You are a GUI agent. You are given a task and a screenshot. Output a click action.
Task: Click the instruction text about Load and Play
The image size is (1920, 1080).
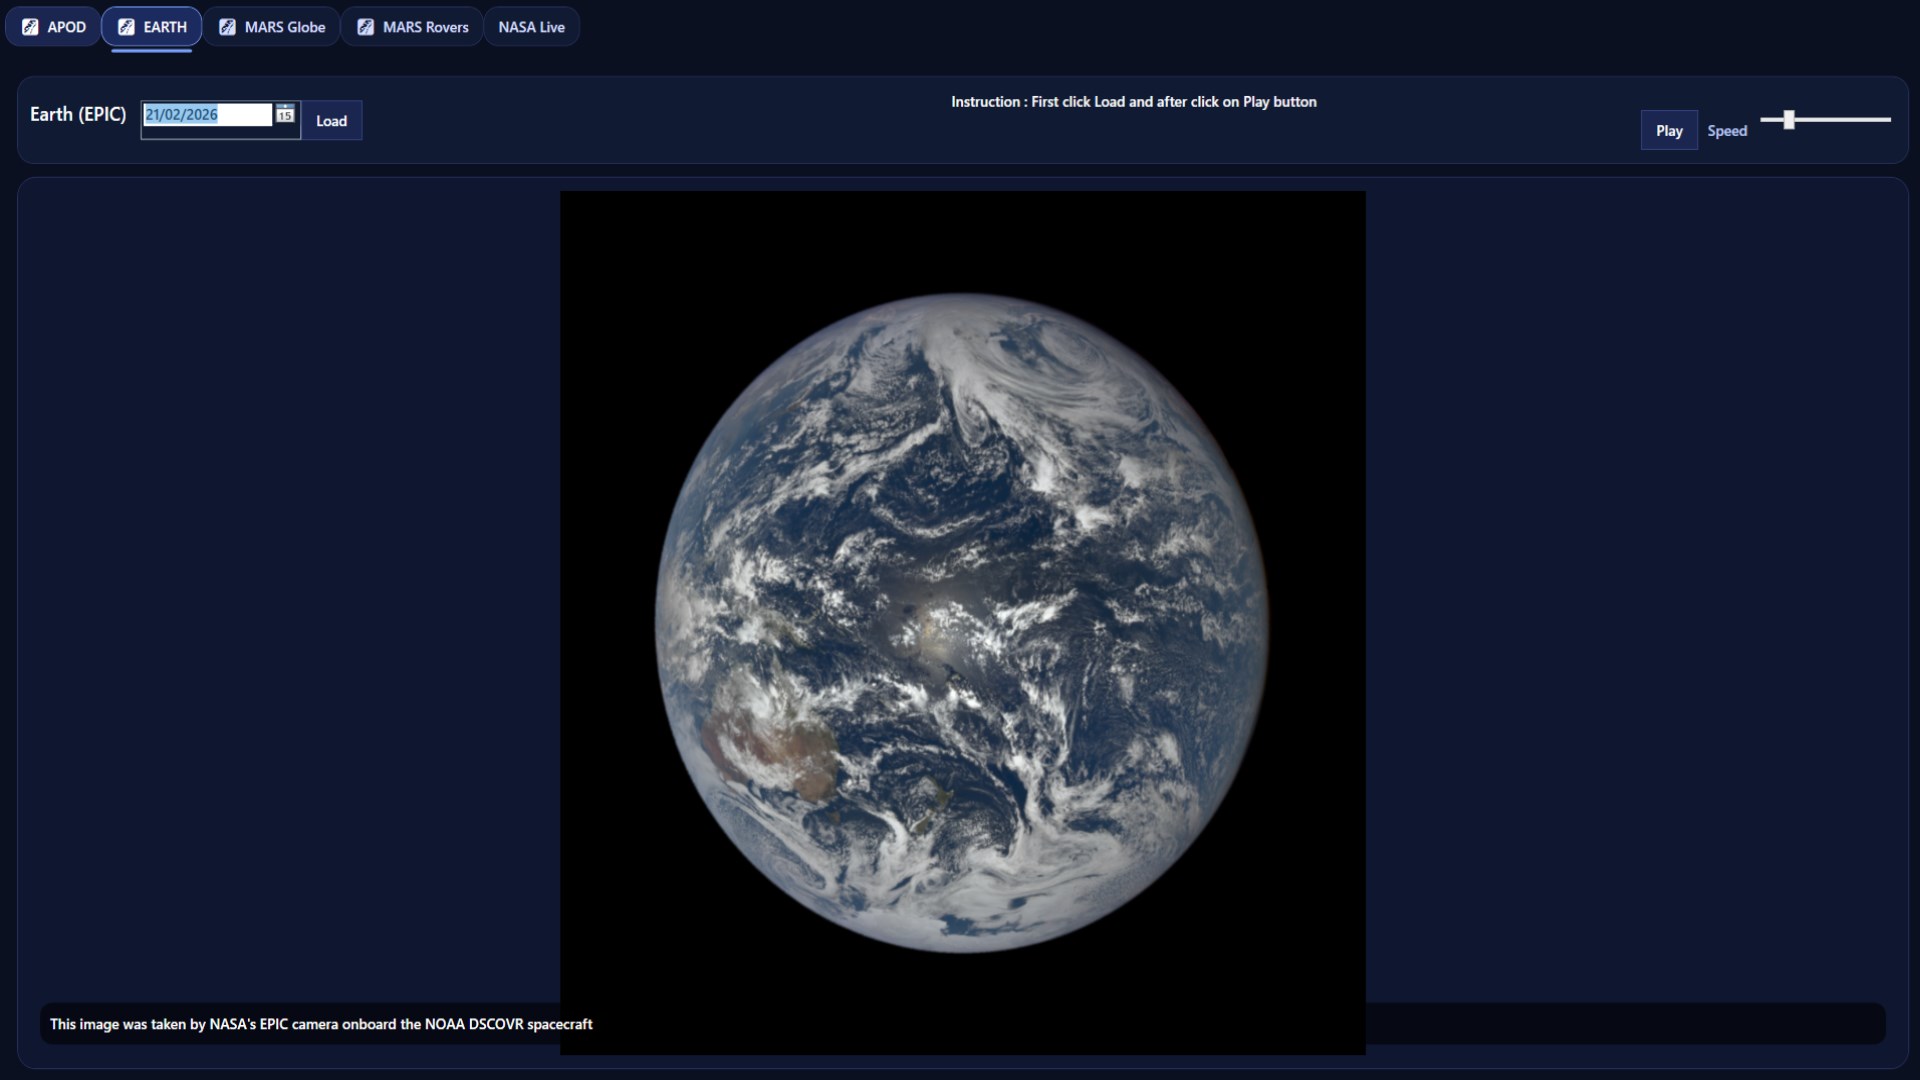pyautogui.click(x=1133, y=102)
